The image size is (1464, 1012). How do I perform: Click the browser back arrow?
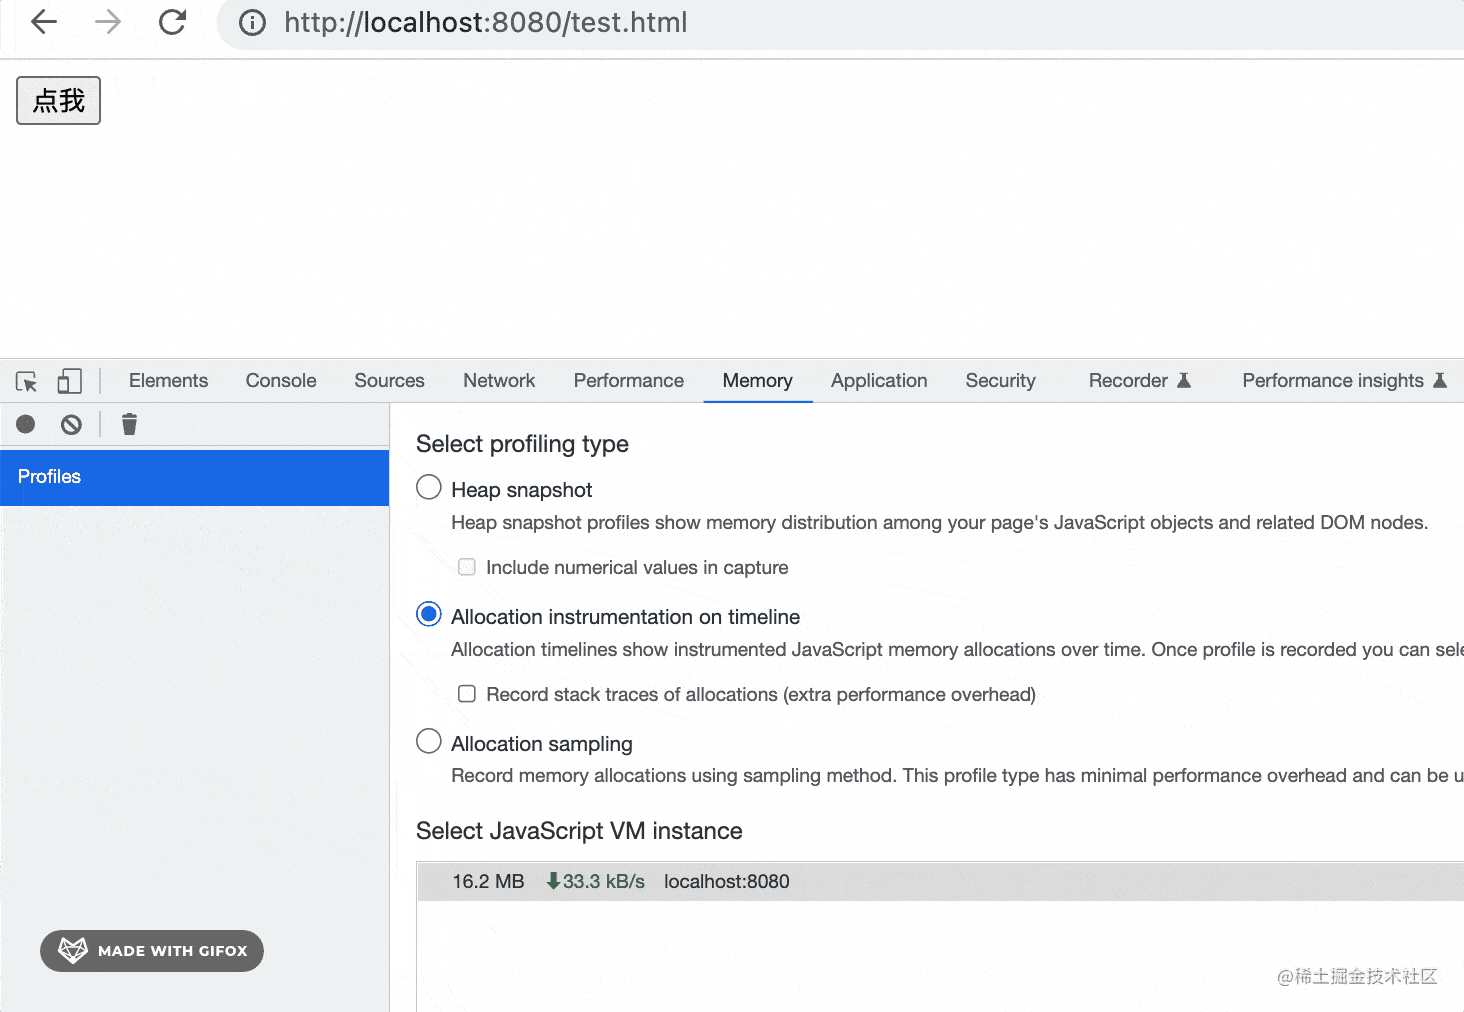(x=44, y=22)
